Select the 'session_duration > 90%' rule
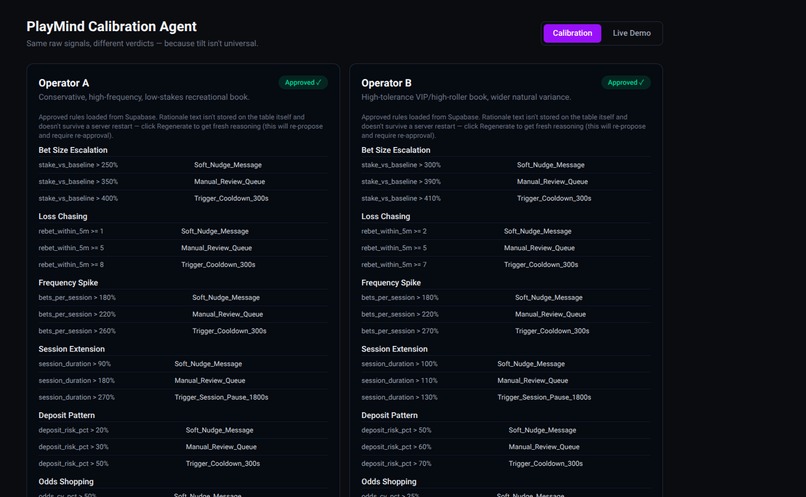Viewport: 806px width, 497px height. 75,364
